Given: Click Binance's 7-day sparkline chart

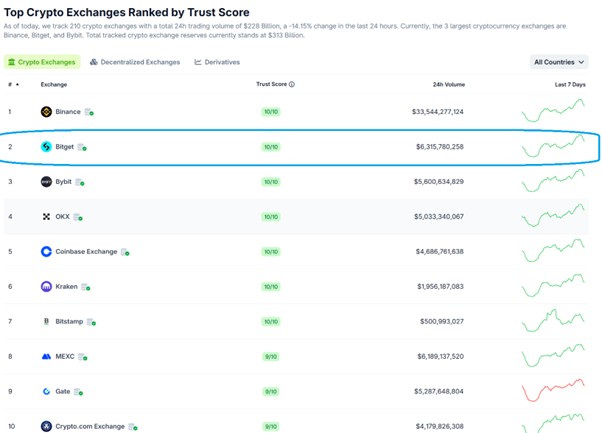Looking at the screenshot, I should pyautogui.click(x=553, y=111).
